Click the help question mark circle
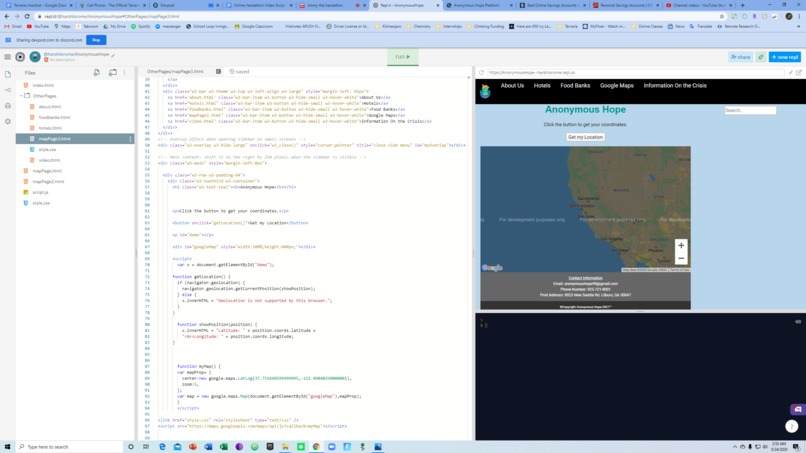 pos(792,426)
